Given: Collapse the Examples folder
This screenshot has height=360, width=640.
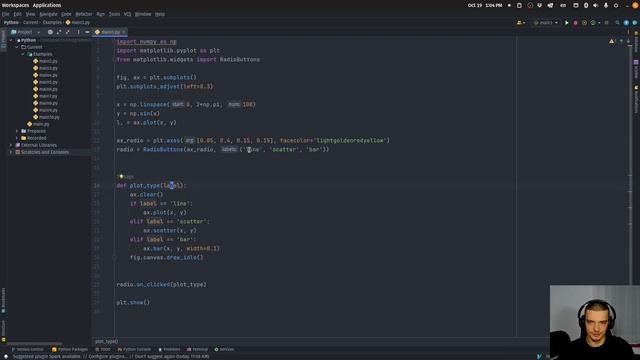Looking at the screenshot, I should pyautogui.click(x=23, y=54).
